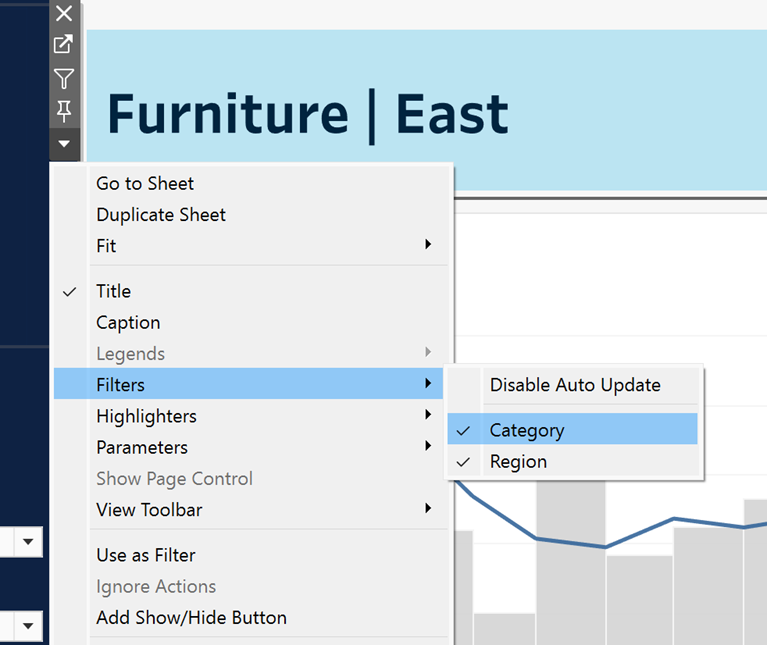This screenshot has width=767, height=645.
Task: Click the Furniture | East title
Action: [x=307, y=113]
